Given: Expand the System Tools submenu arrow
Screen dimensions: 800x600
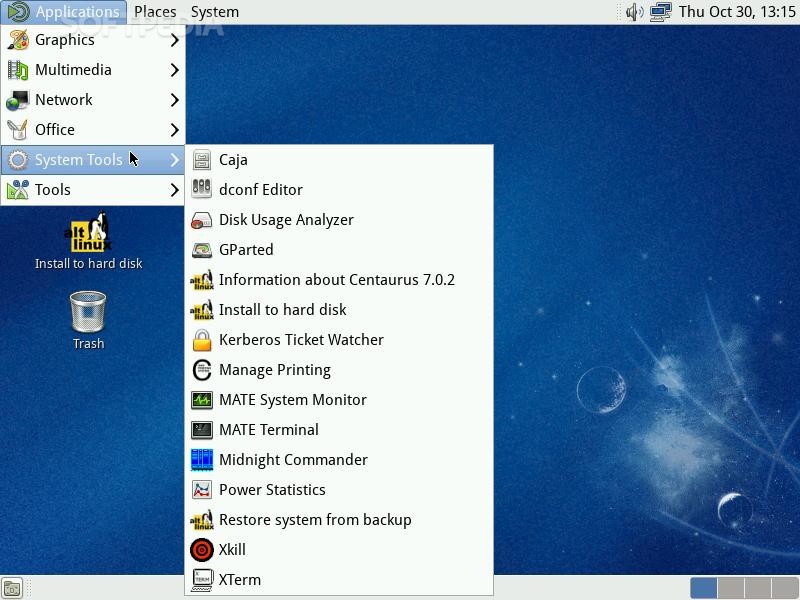Looking at the screenshot, I should pyautogui.click(x=174, y=160).
